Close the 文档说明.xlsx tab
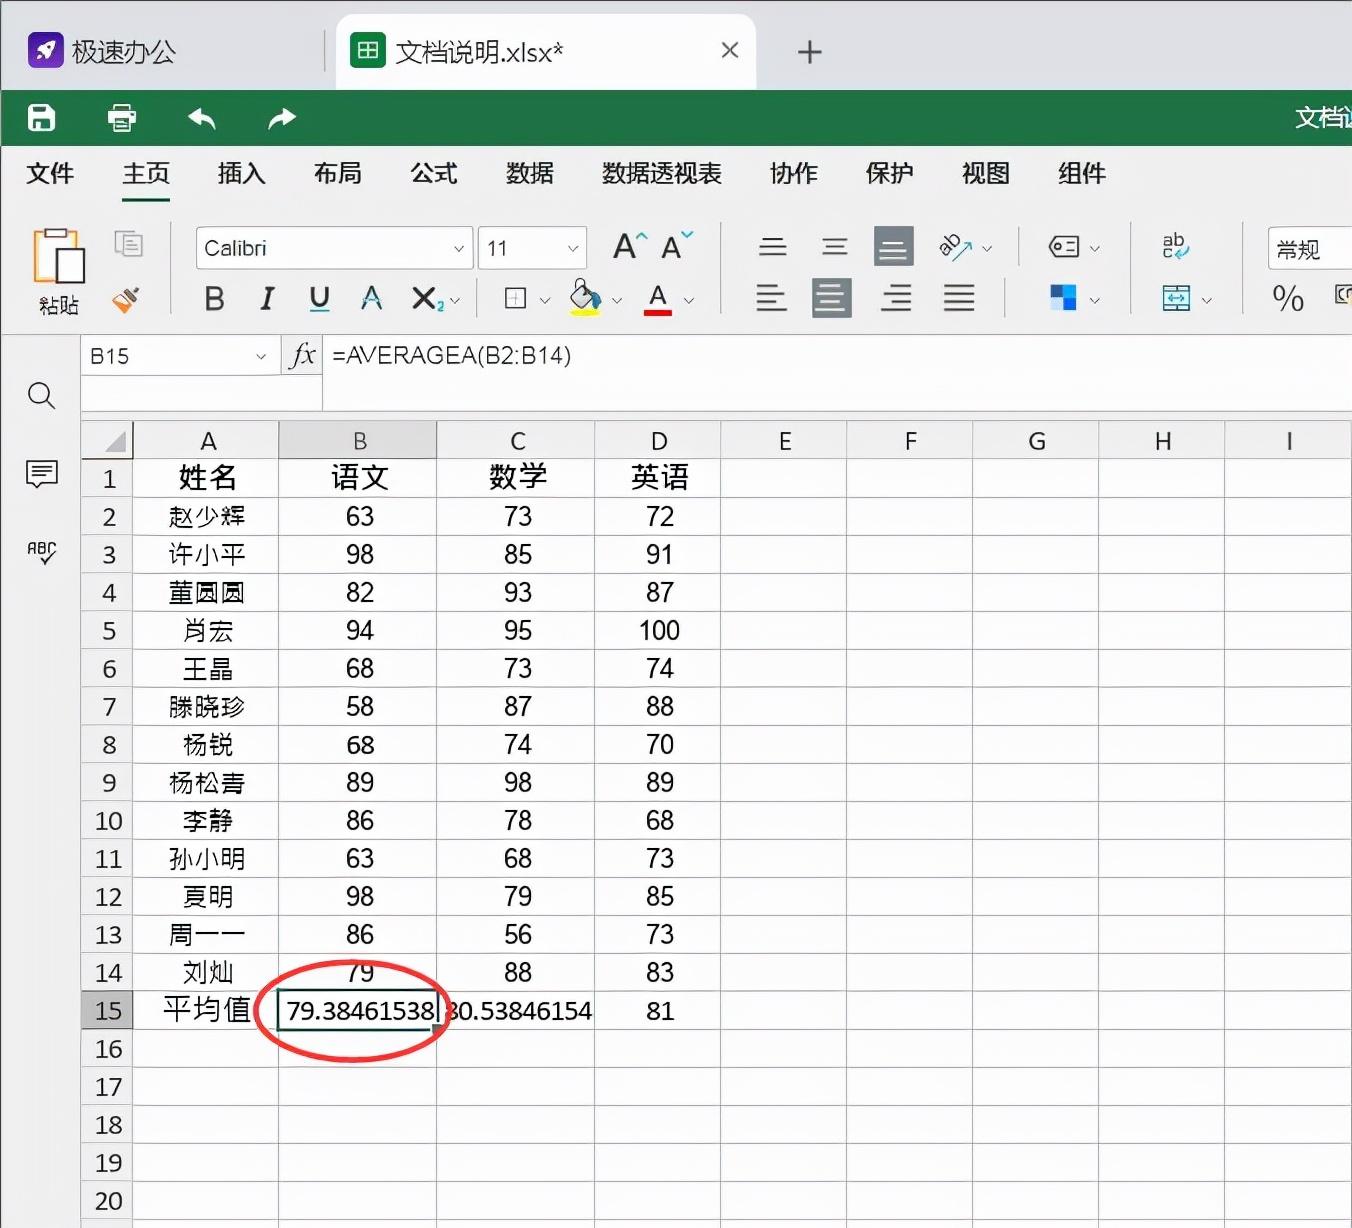 [730, 50]
